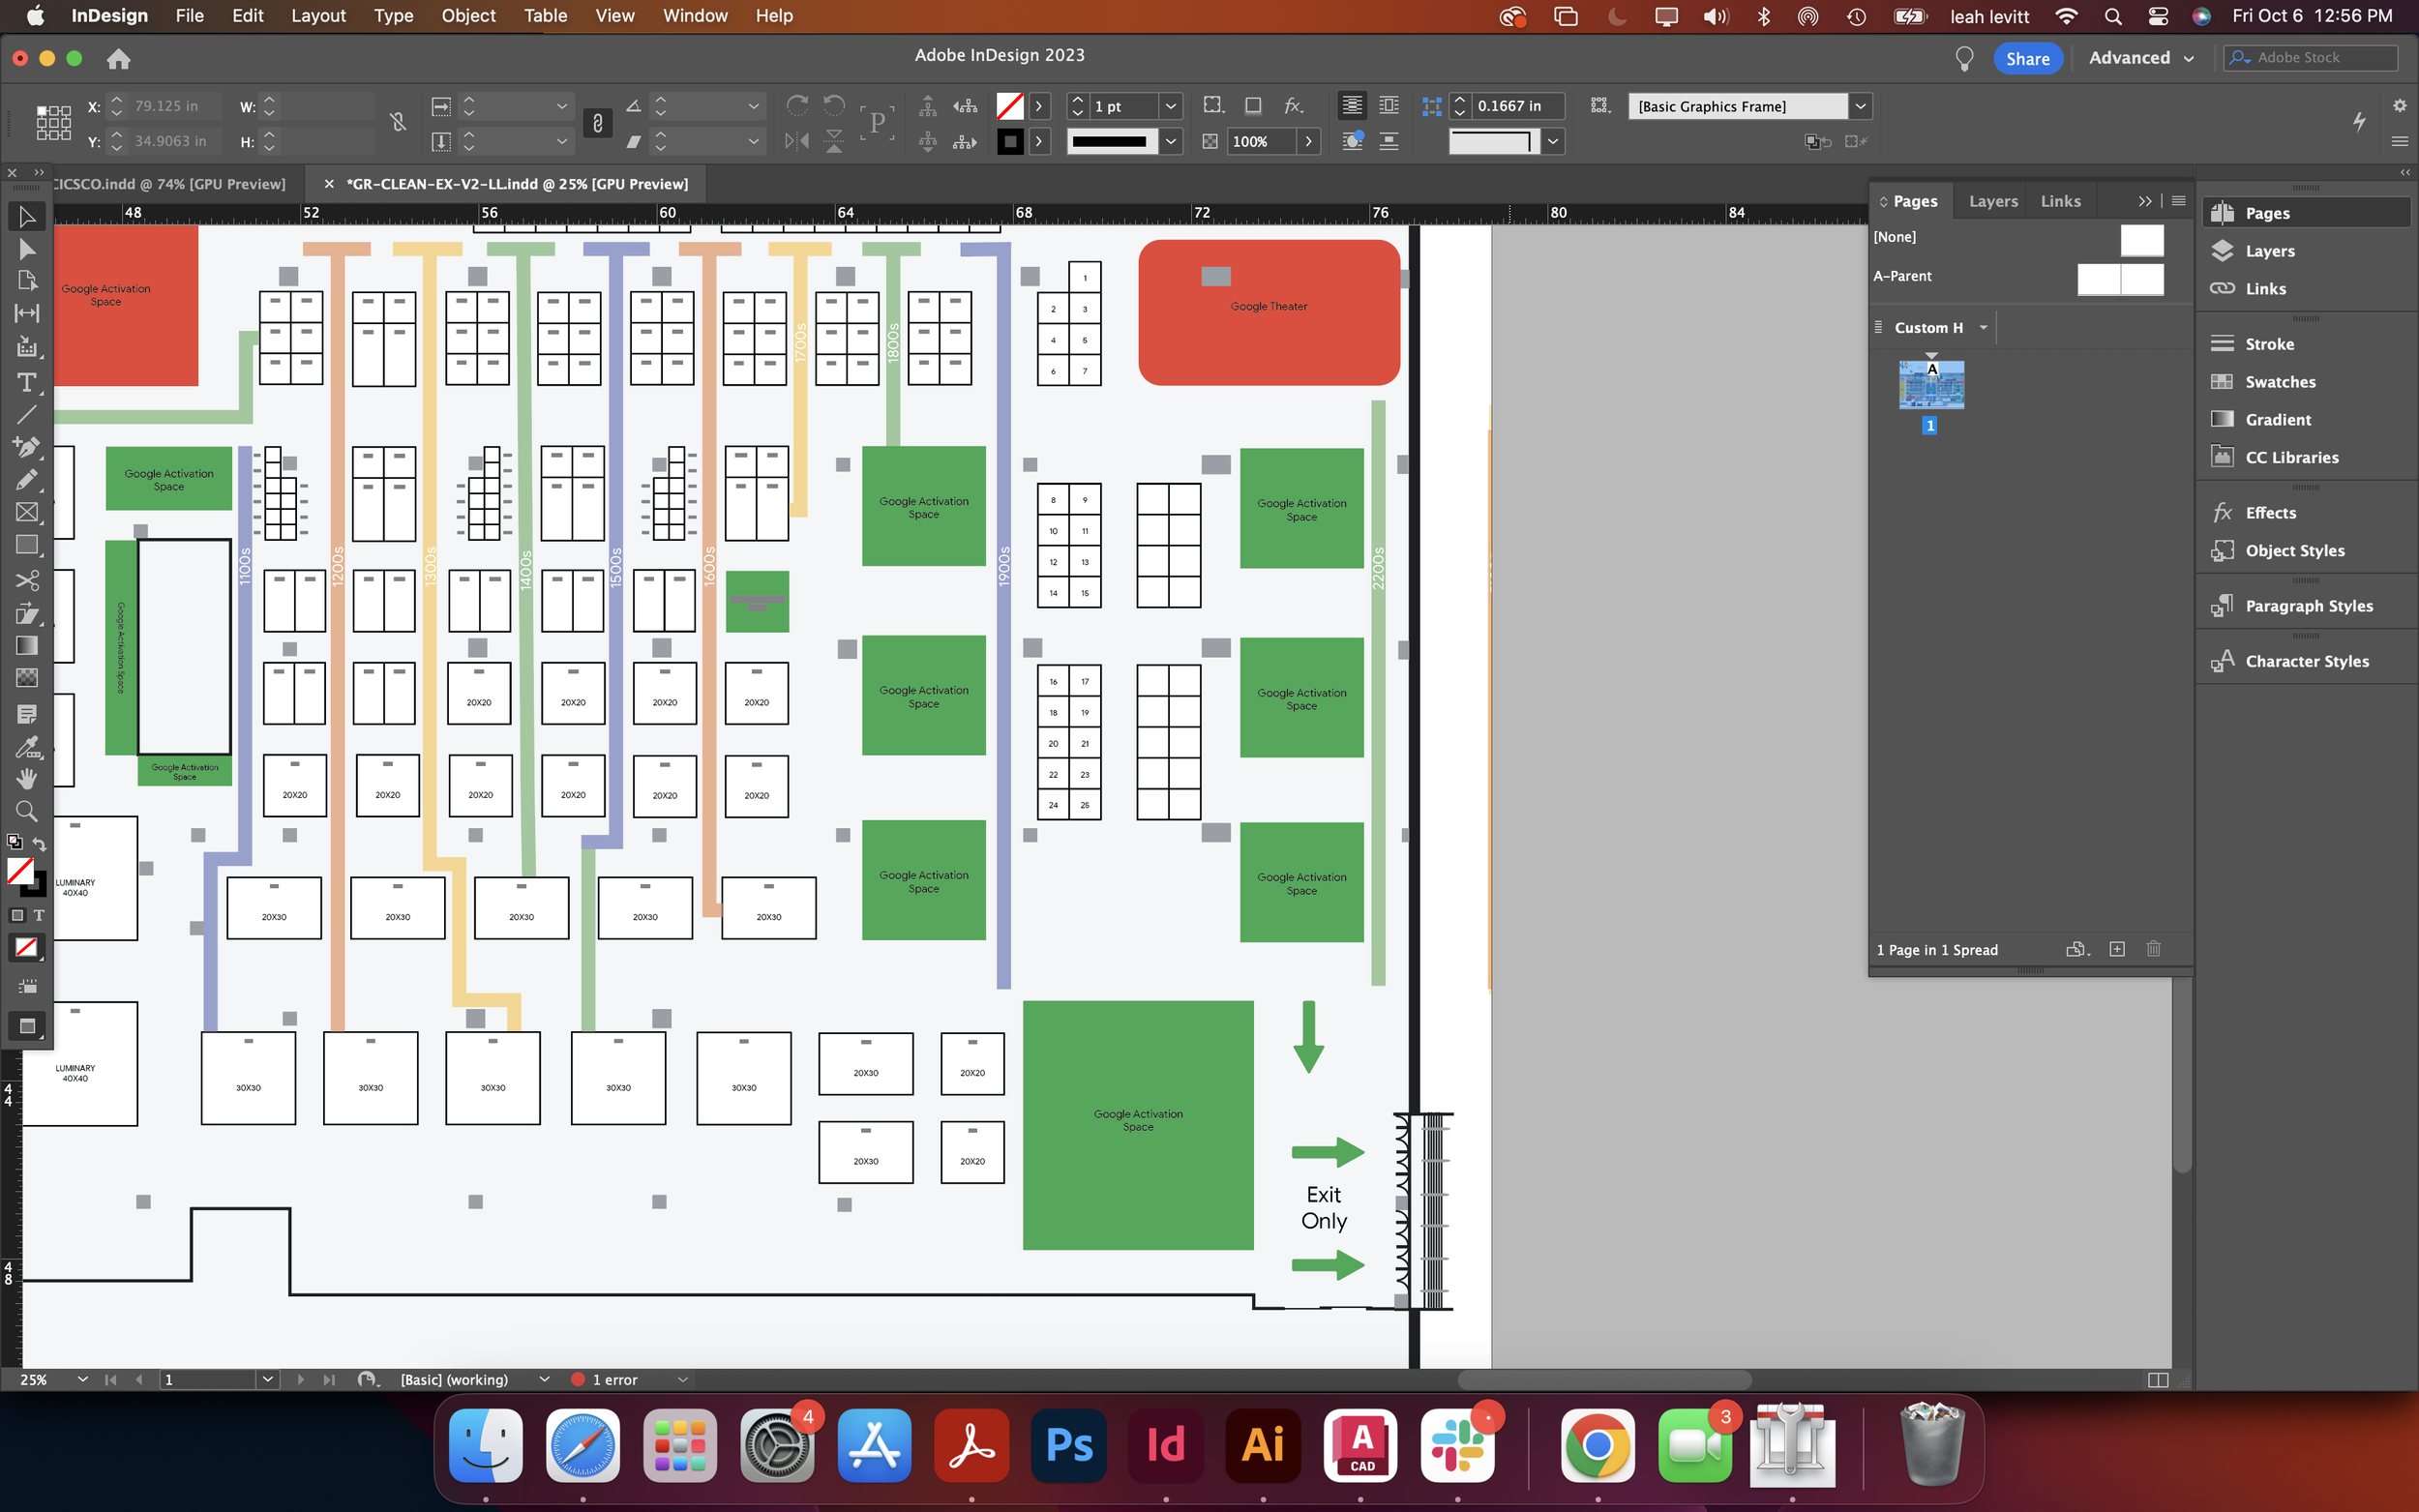This screenshot has height=1512, width=2419.
Task: Toggle two-page spread view at bottom right
Action: pyautogui.click(x=2159, y=1379)
